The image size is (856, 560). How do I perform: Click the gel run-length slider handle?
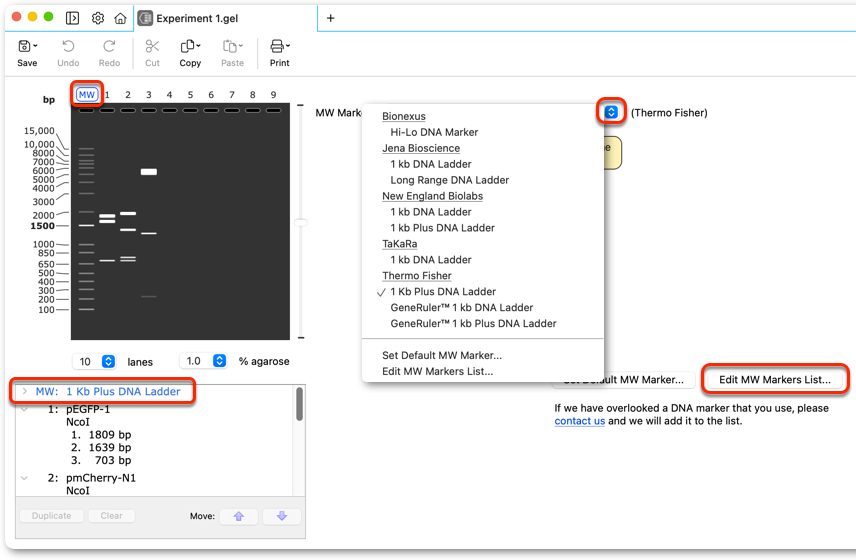[x=300, y=223]
